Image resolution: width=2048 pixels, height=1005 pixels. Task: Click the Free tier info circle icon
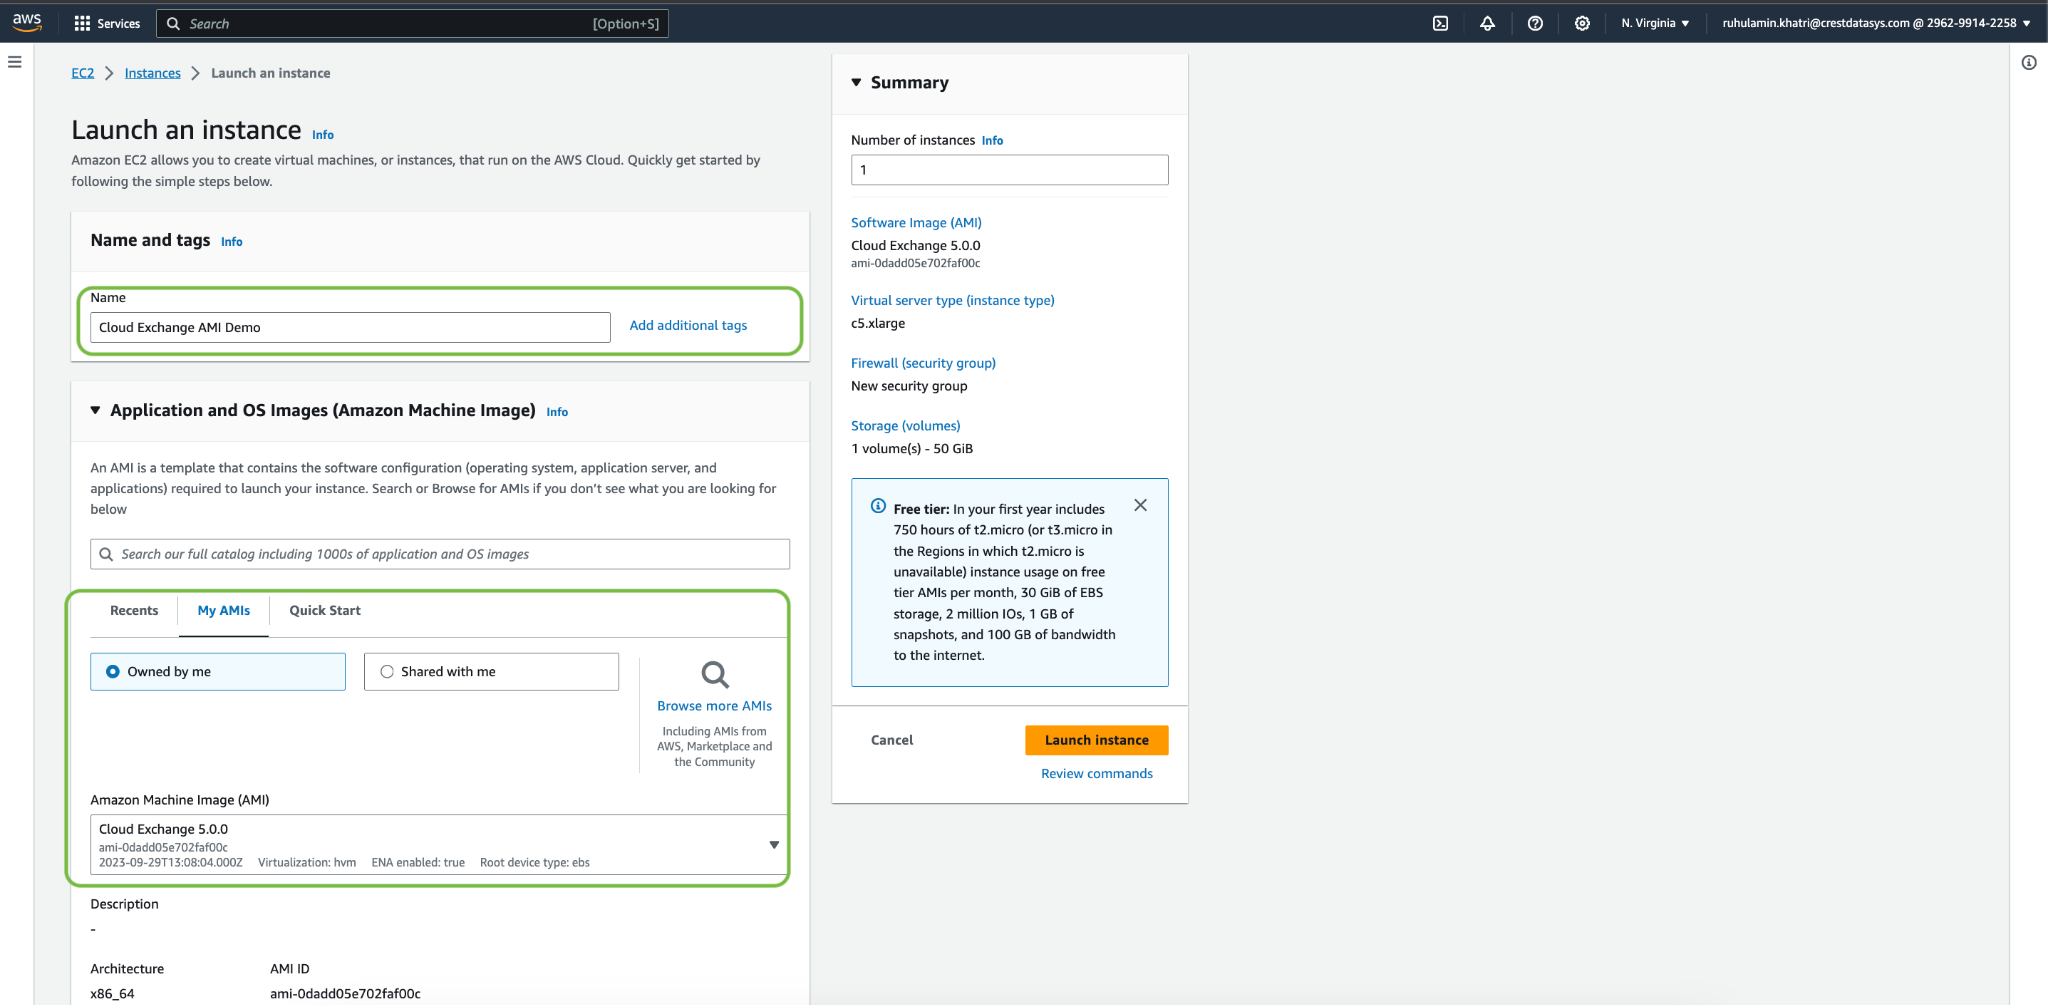pos(878,506)
